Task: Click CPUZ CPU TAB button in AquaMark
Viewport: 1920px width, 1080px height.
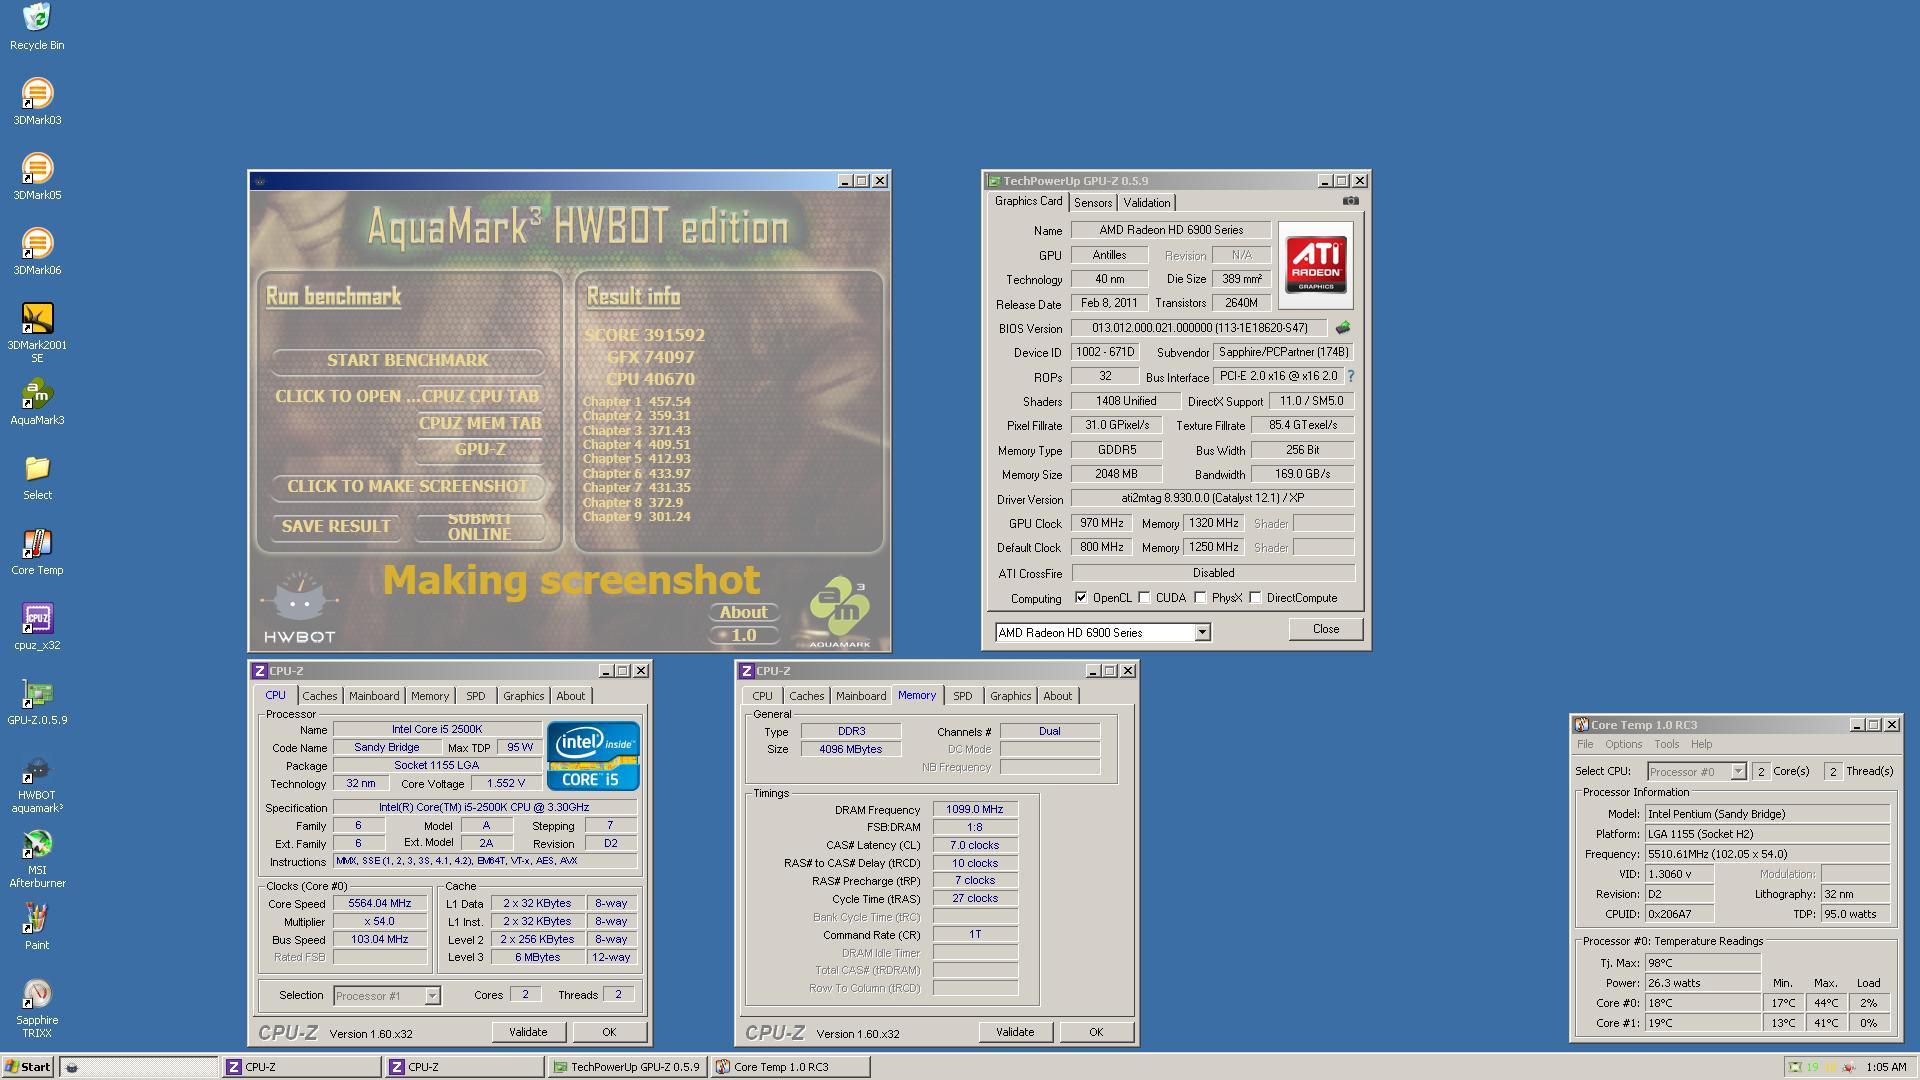Action: point(480,397)
